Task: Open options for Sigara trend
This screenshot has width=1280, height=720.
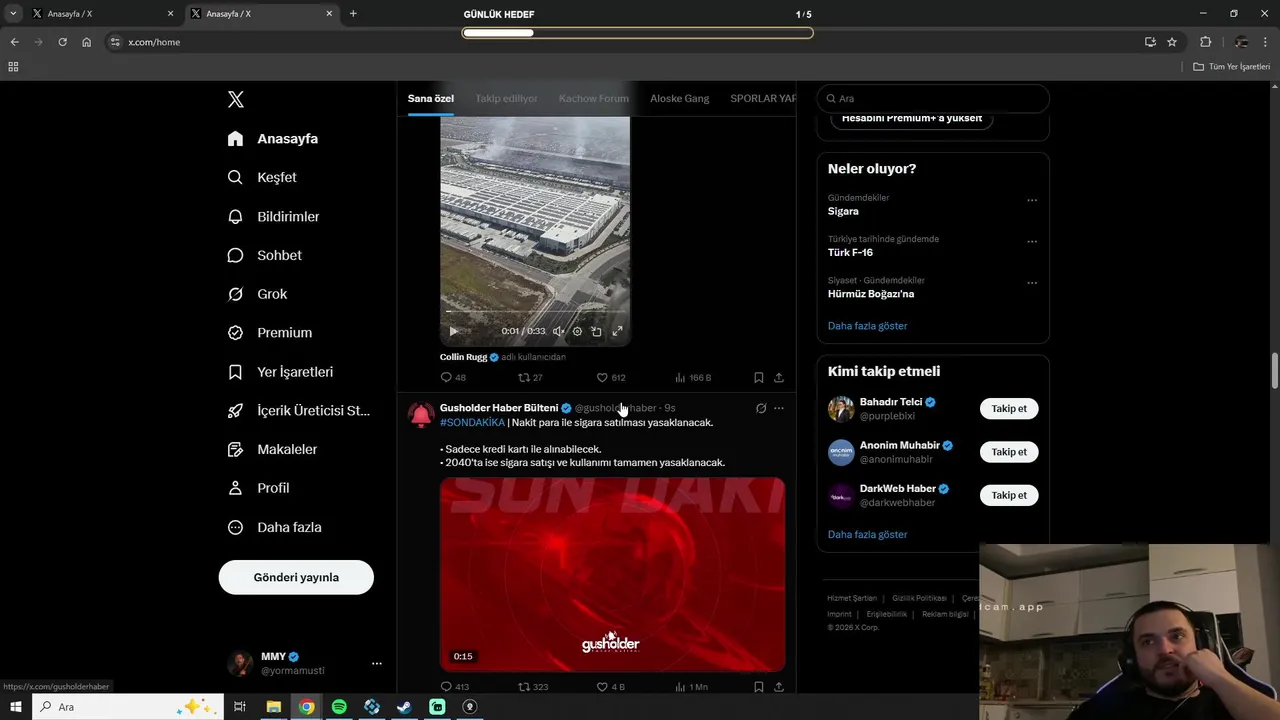Action: click(x=1032, y=200)
